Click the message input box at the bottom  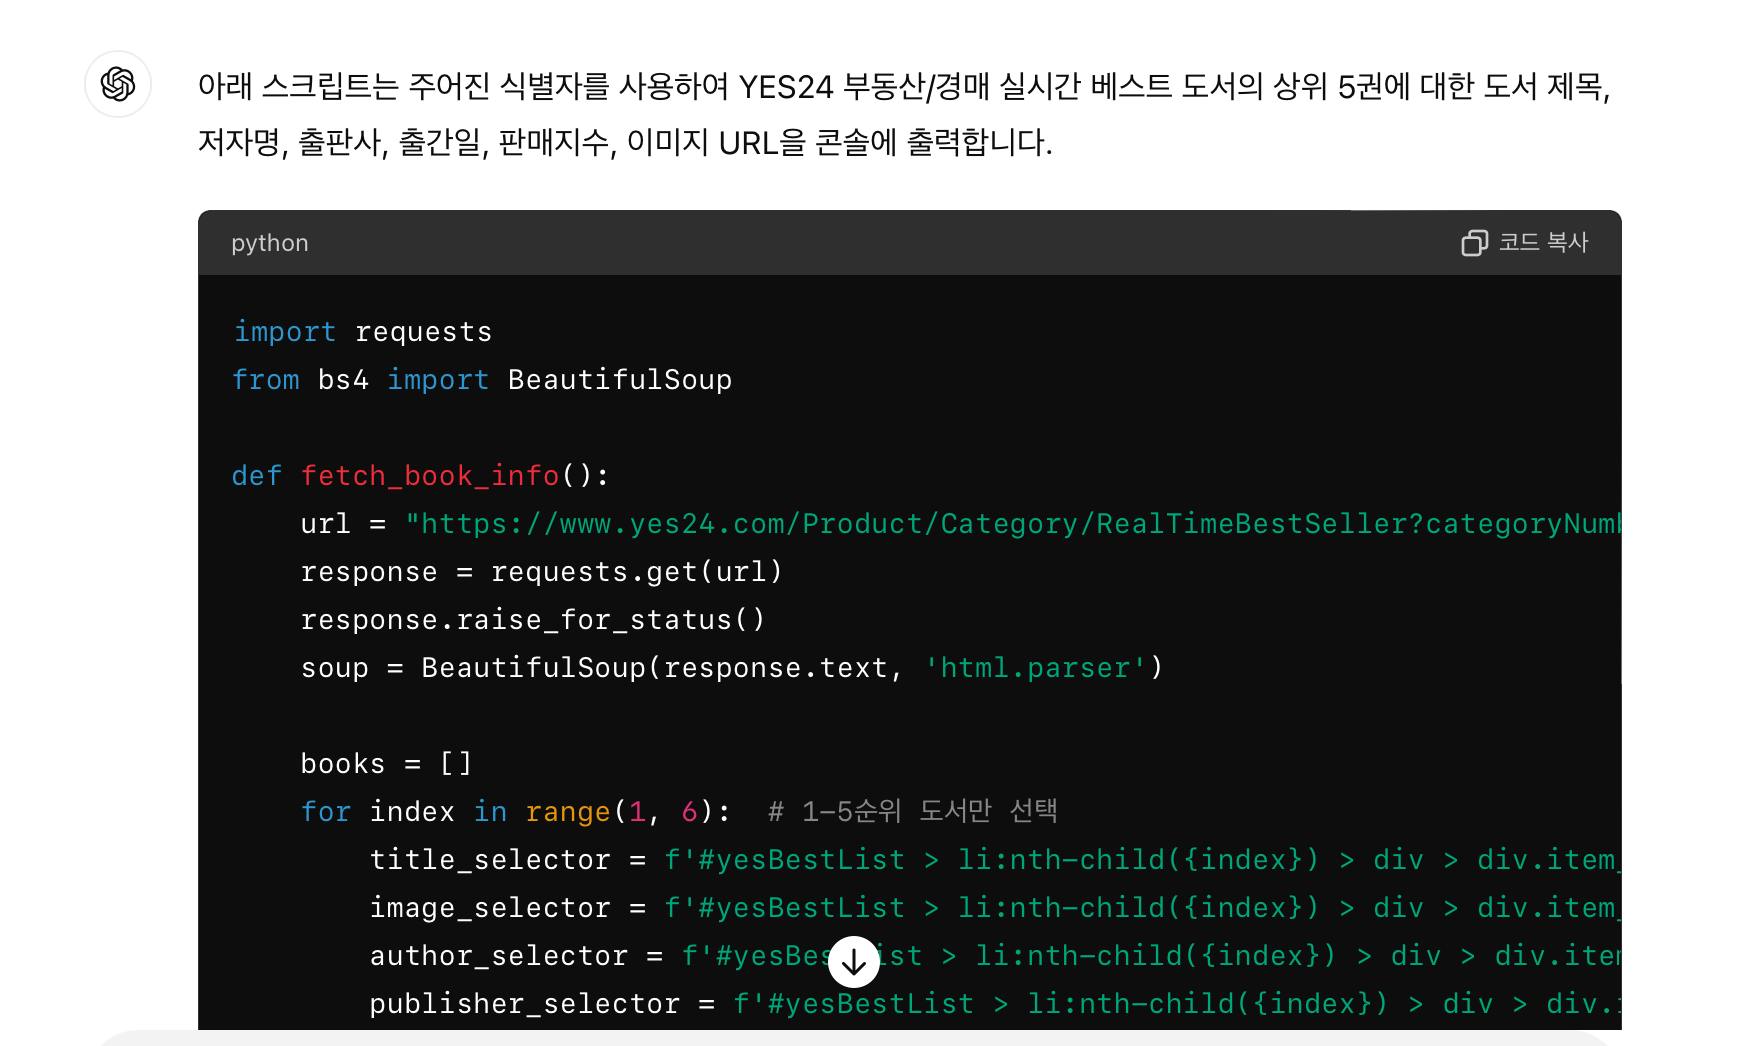854,1038
